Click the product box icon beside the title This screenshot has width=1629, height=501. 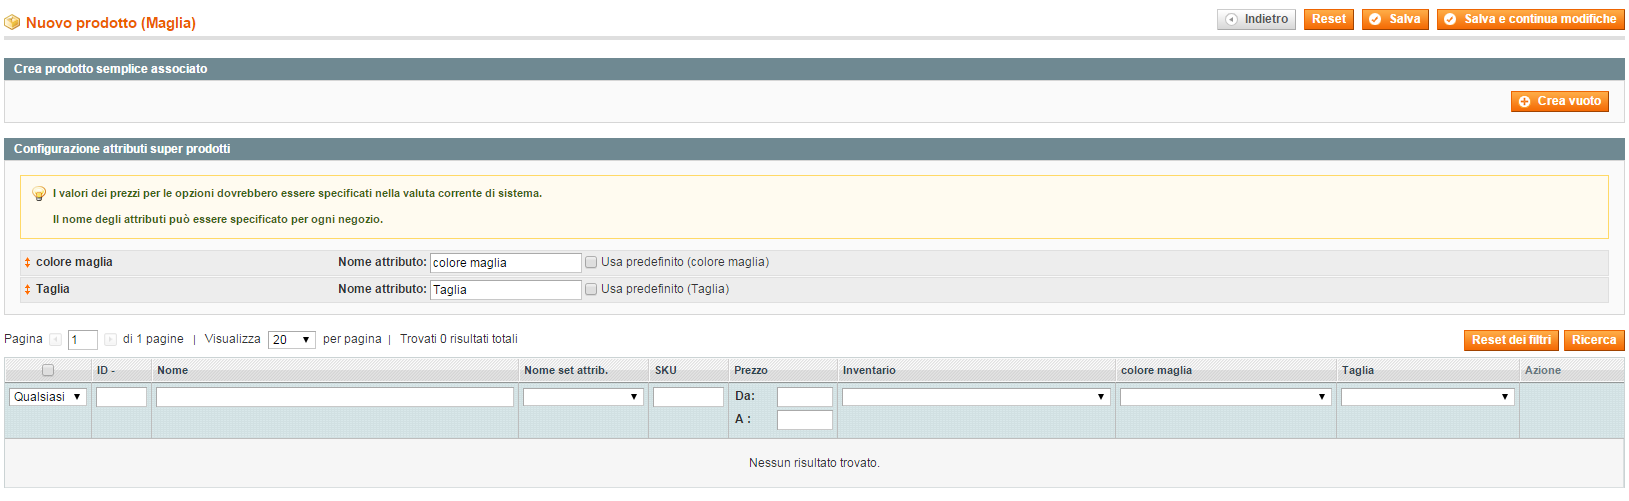point(12,22)
